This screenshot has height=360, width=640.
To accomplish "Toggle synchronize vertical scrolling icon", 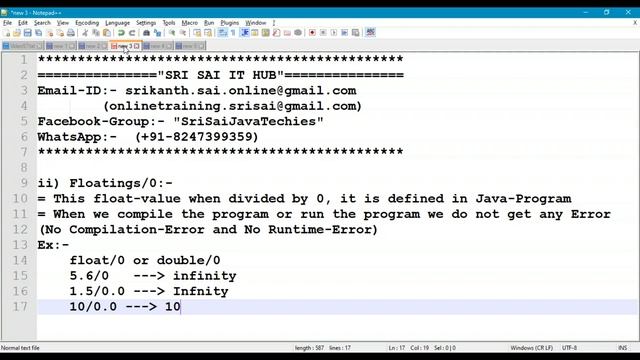I will pos(197,33).
